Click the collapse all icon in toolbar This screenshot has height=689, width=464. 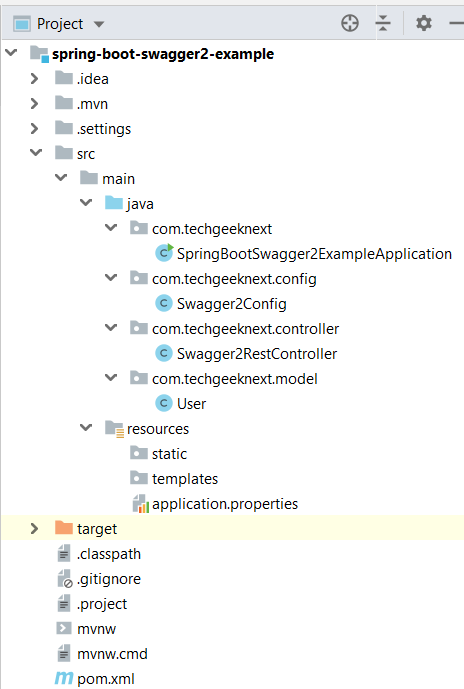coord(383,23)
